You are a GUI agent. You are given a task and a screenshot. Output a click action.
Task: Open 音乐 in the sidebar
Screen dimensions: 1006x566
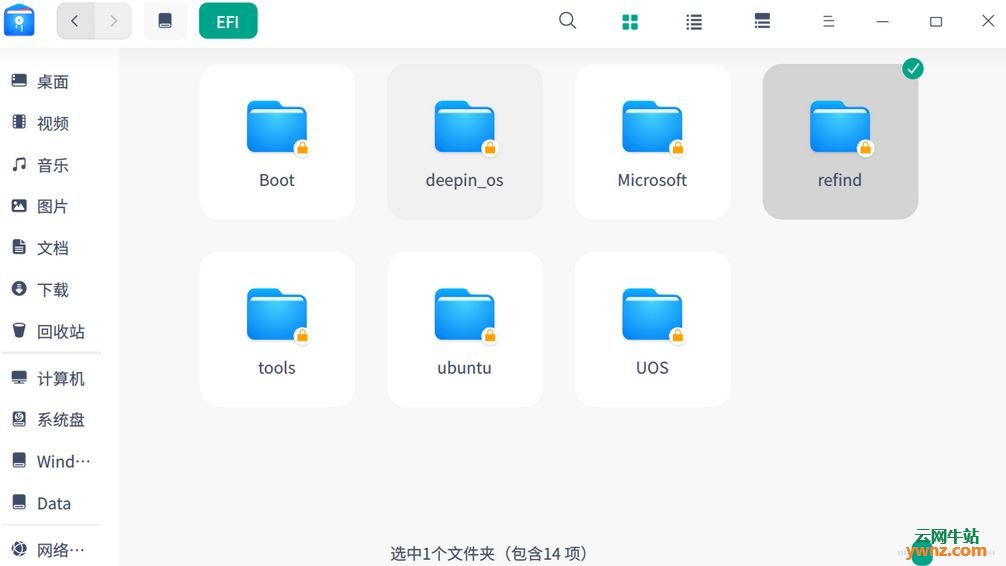point(51,165)
